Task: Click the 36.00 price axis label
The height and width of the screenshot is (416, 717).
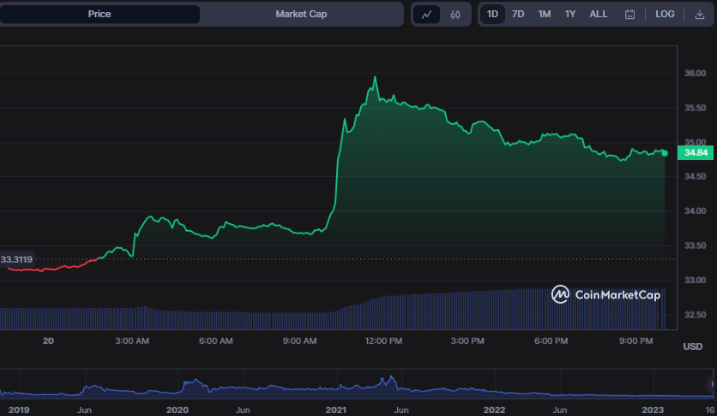Action: pos(695,73)
